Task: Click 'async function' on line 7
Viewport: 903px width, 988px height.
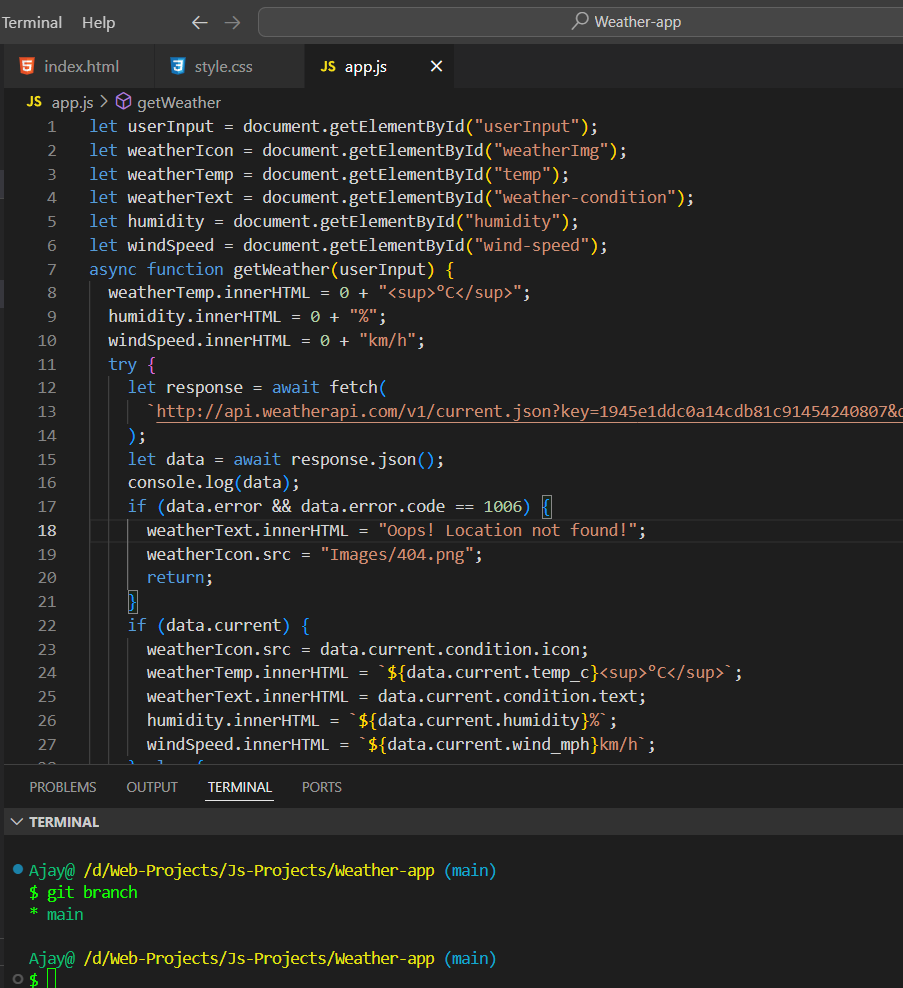Action: (x=156, y=270)
